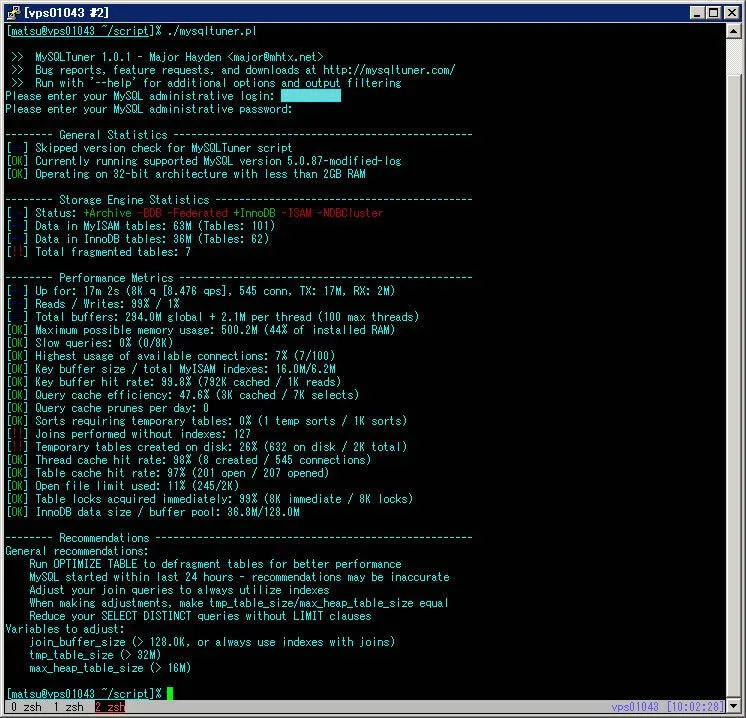Image resolution: width=746 pixels, height=718 pixels.
Task: Close the vps01043 terminal window
Action: coord(732,12)
